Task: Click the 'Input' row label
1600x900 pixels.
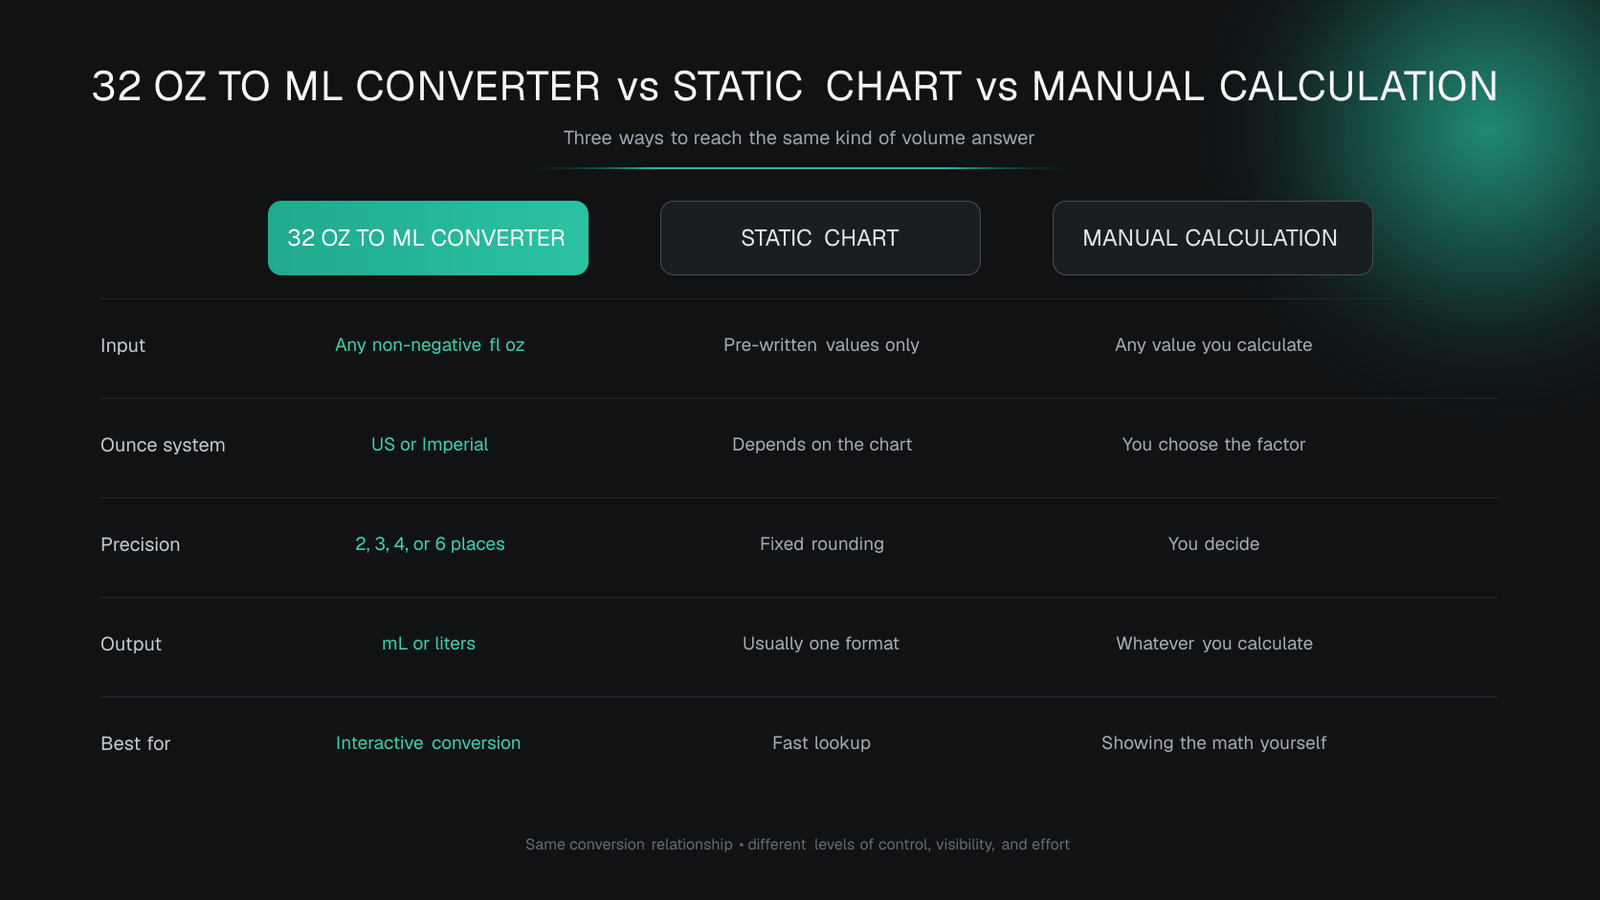Action: (x=123, y=345)
